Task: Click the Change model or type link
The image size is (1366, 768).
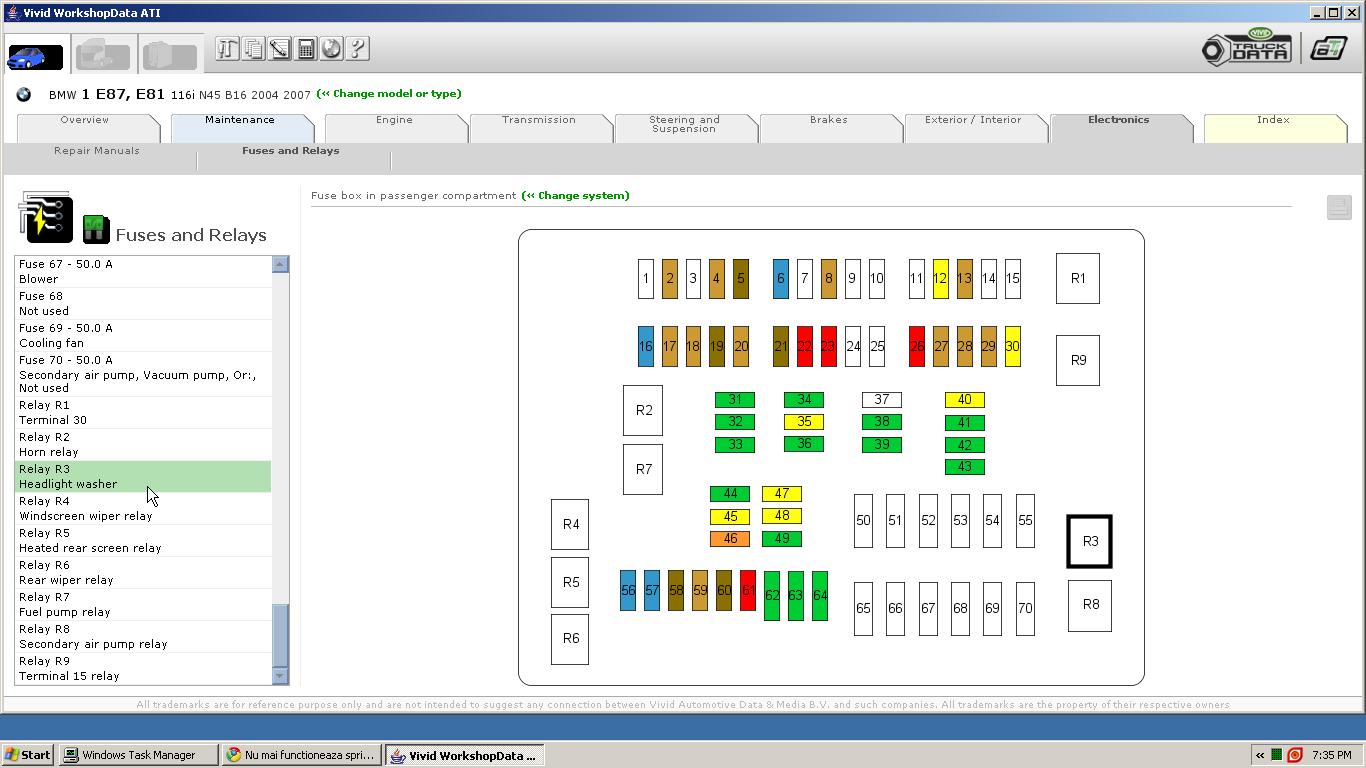Action: pos(389,94)
